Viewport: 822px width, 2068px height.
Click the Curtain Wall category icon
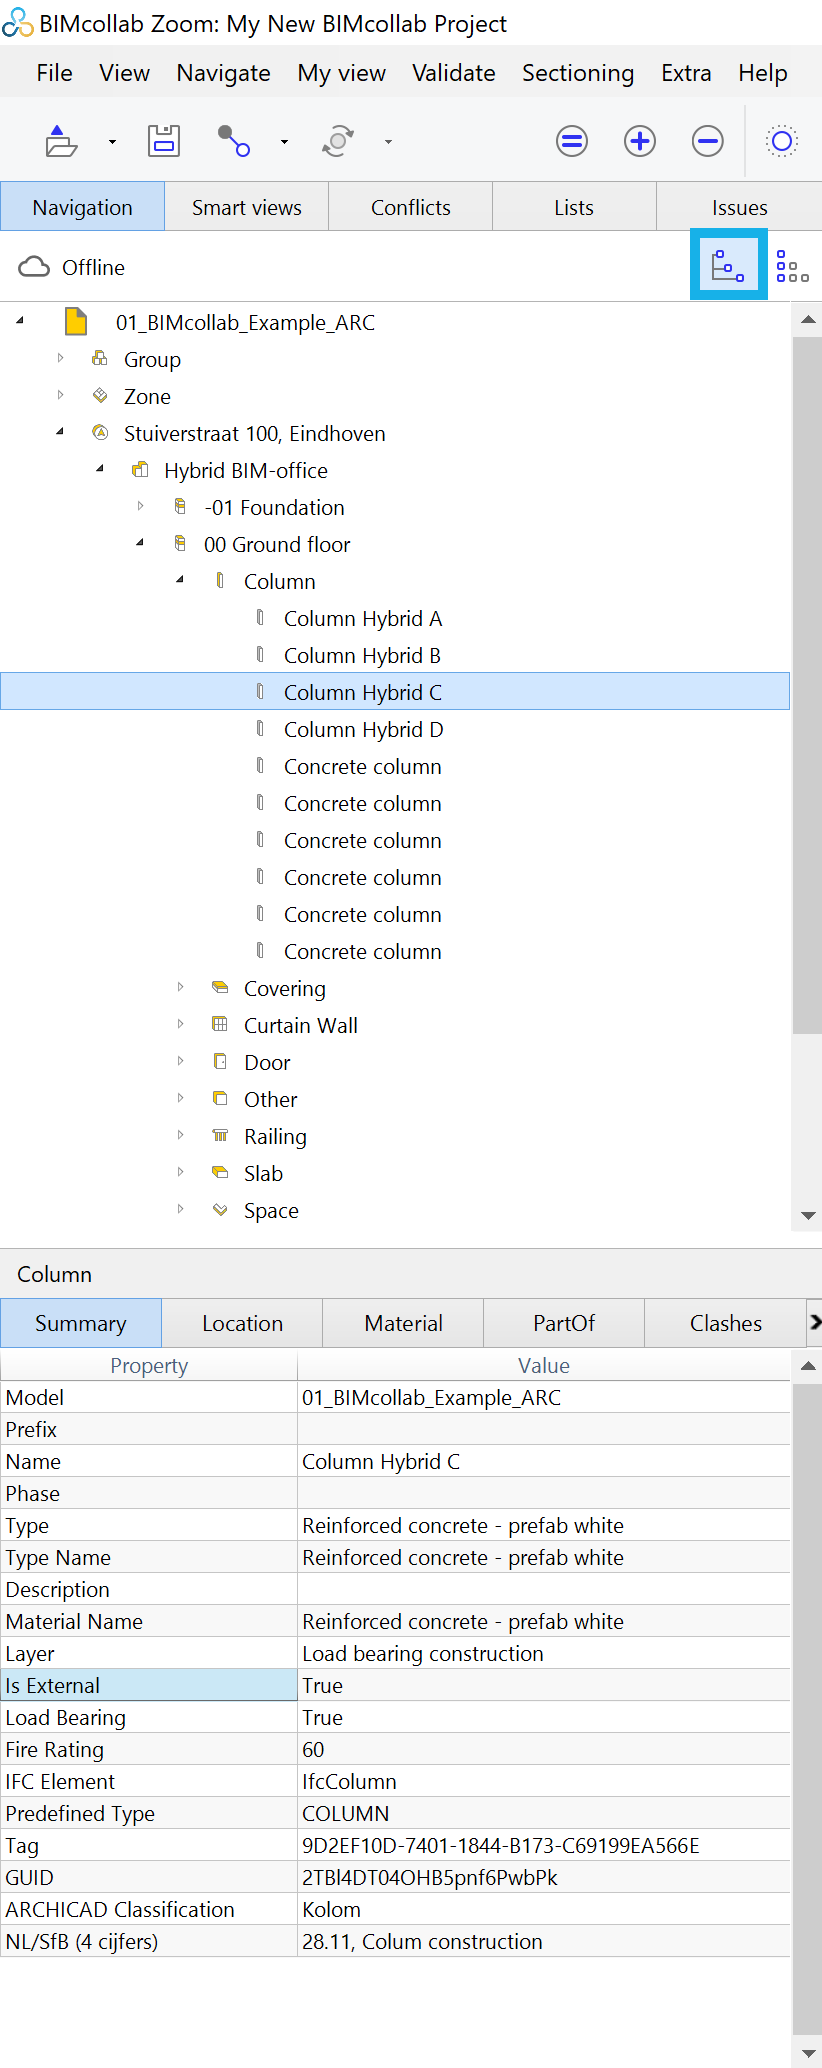220,1024
